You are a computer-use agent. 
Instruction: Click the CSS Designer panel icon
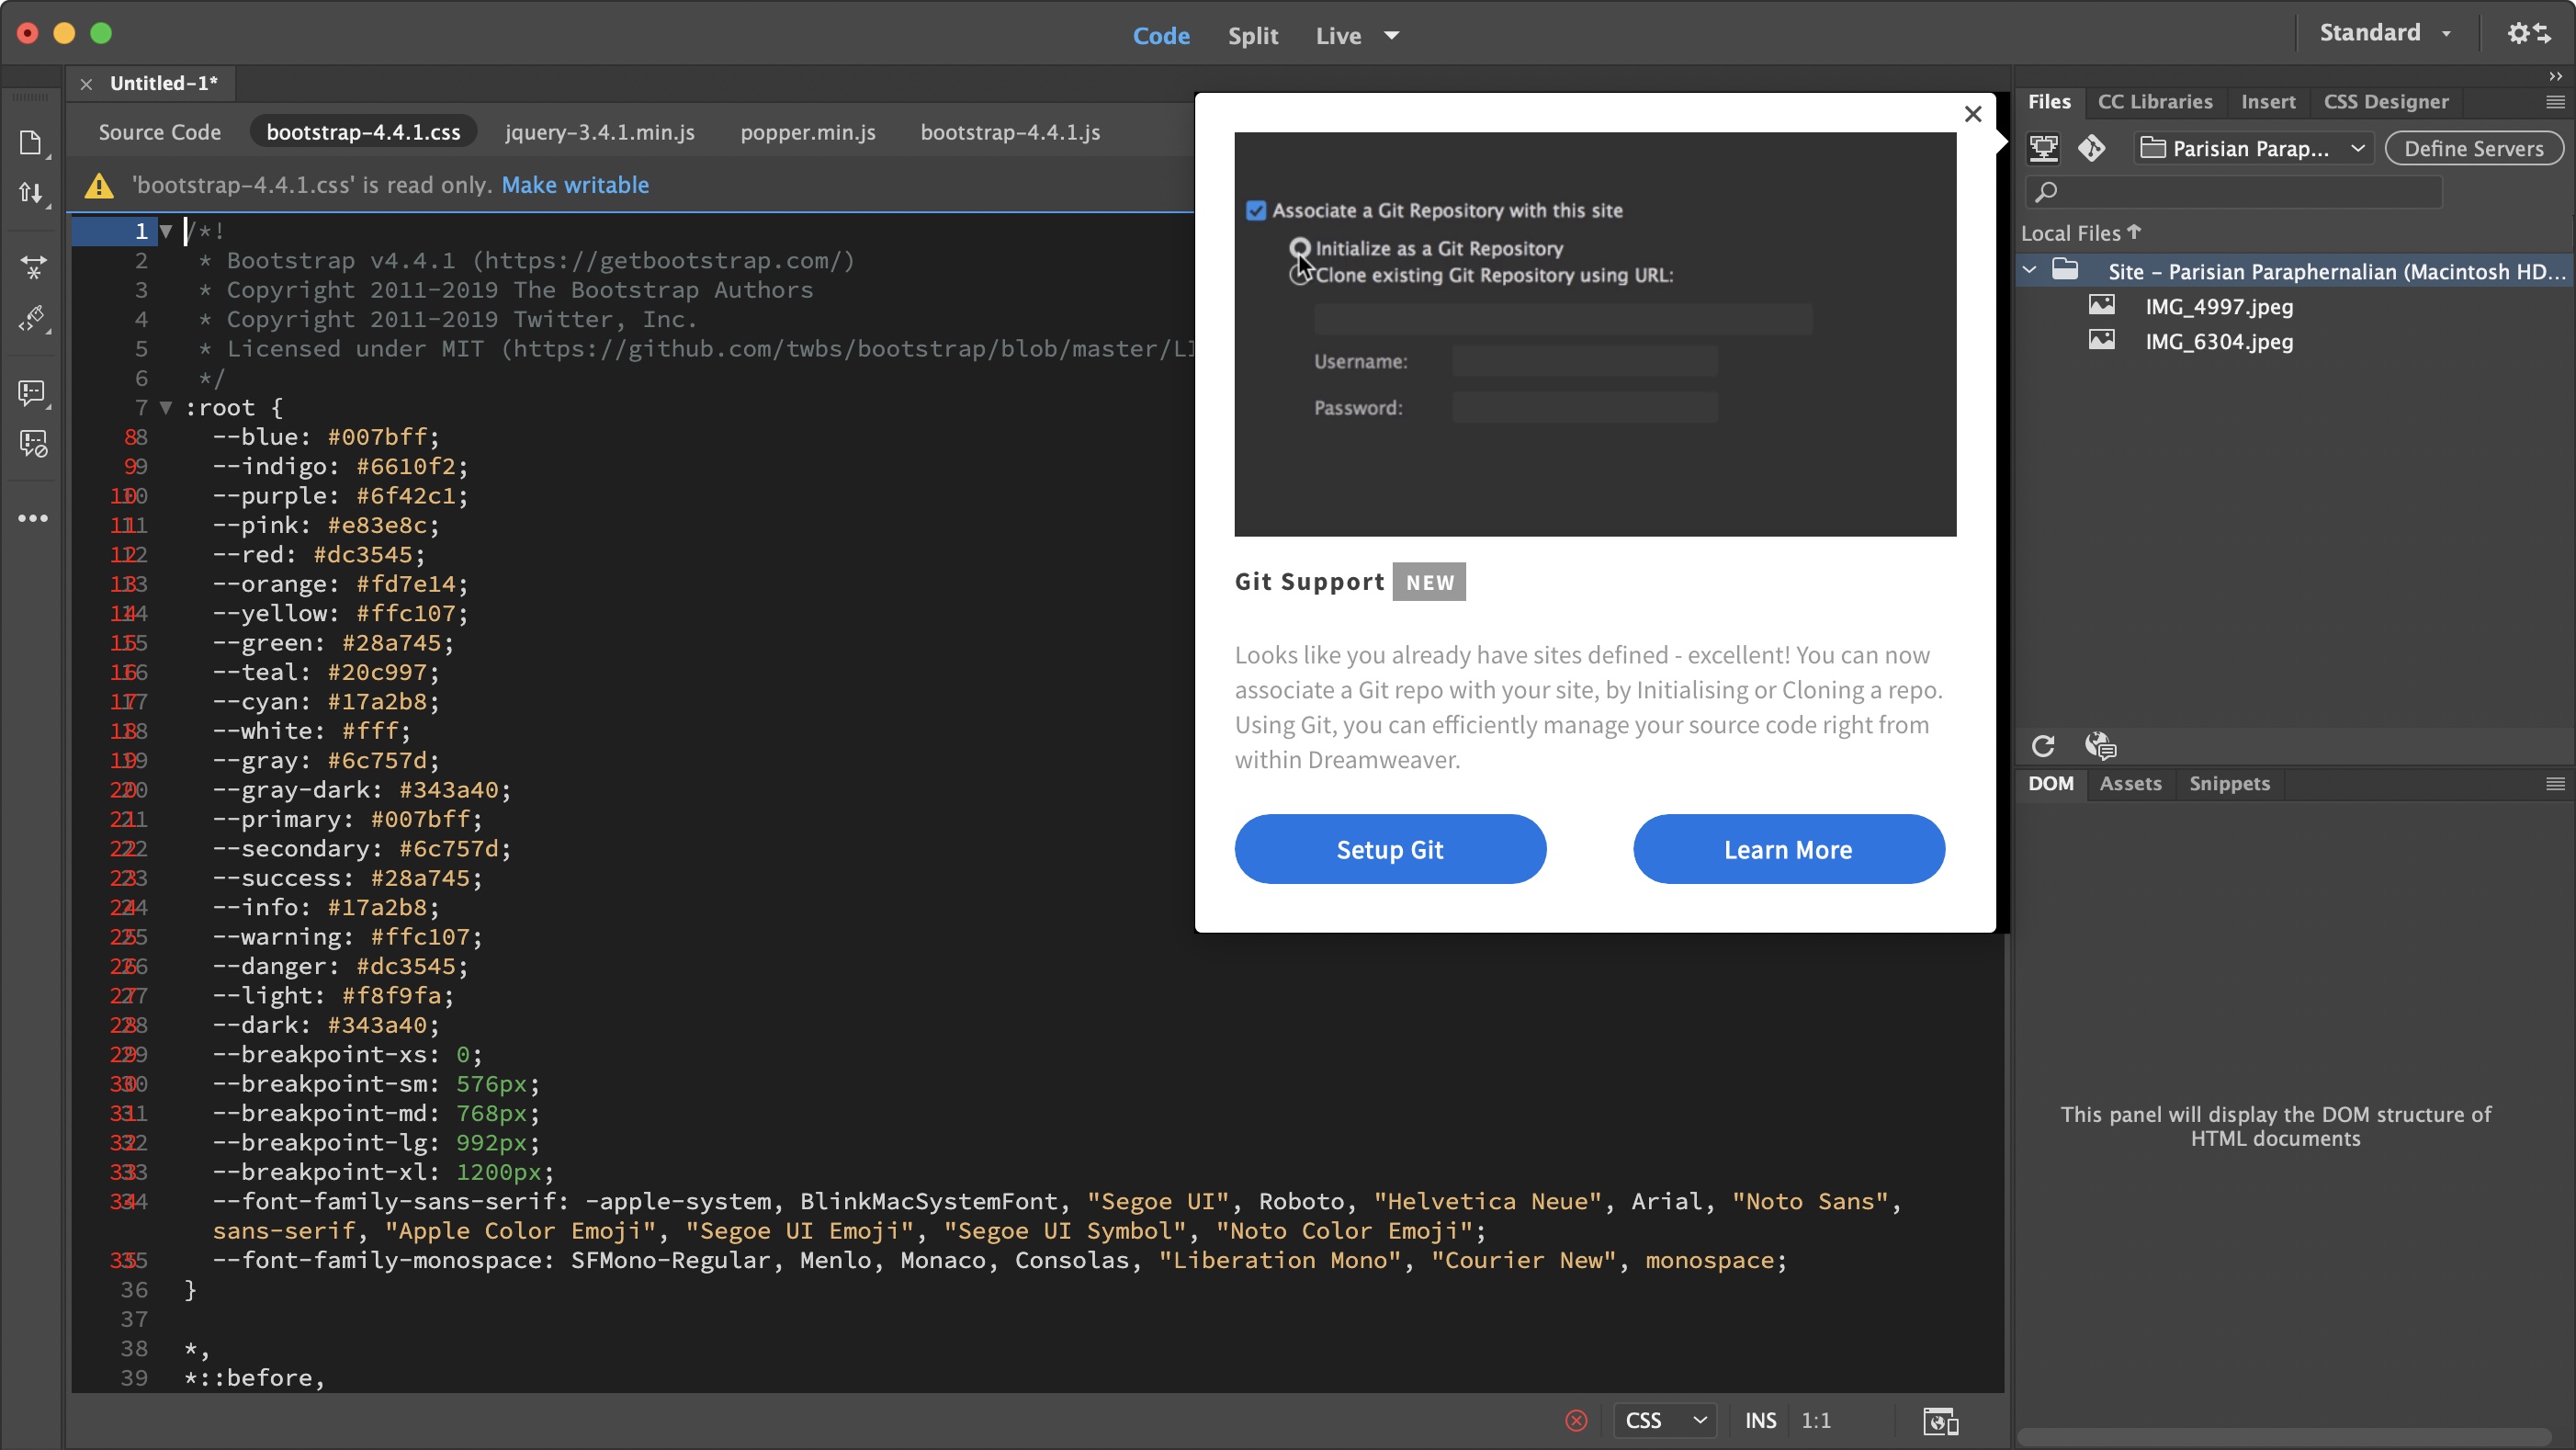[x=2385, y=101]
